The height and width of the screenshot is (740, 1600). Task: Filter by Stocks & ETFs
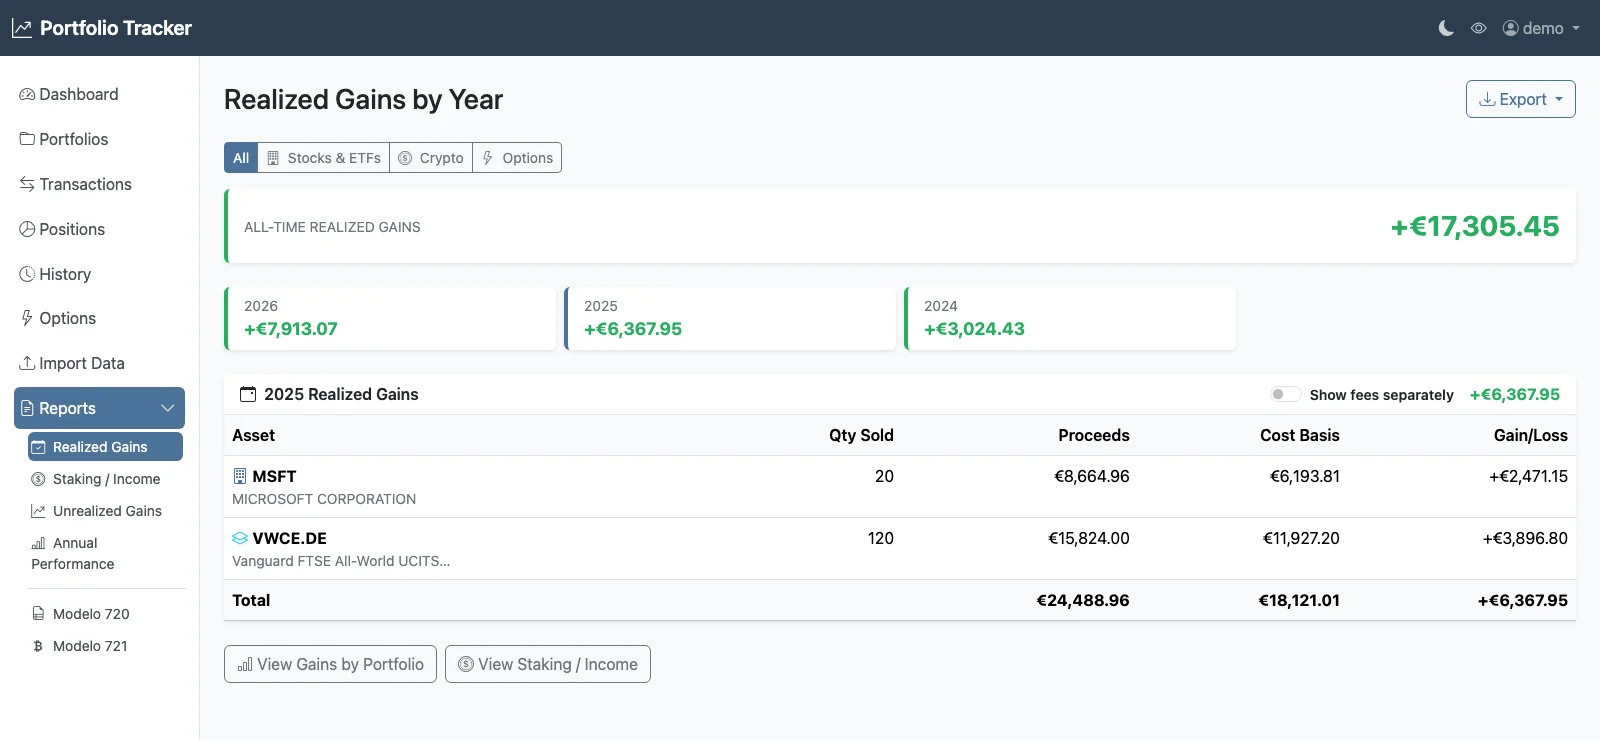click(324, 158)
